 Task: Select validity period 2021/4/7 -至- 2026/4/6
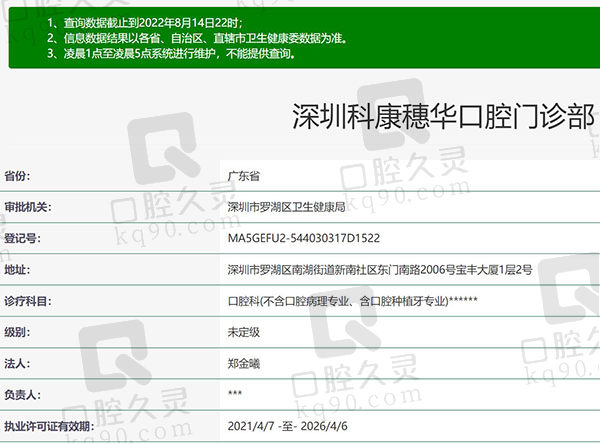tap(287, 426)
